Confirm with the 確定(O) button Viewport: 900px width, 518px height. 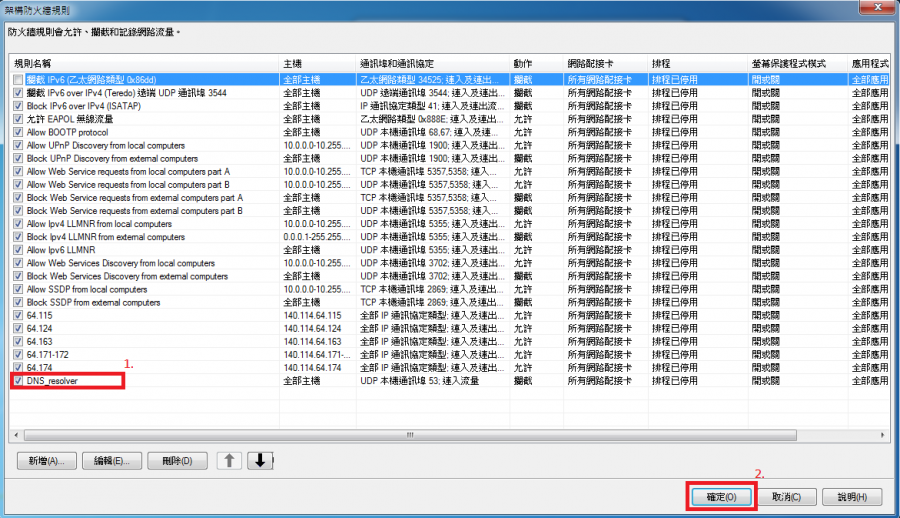click(x=722, y=496)
